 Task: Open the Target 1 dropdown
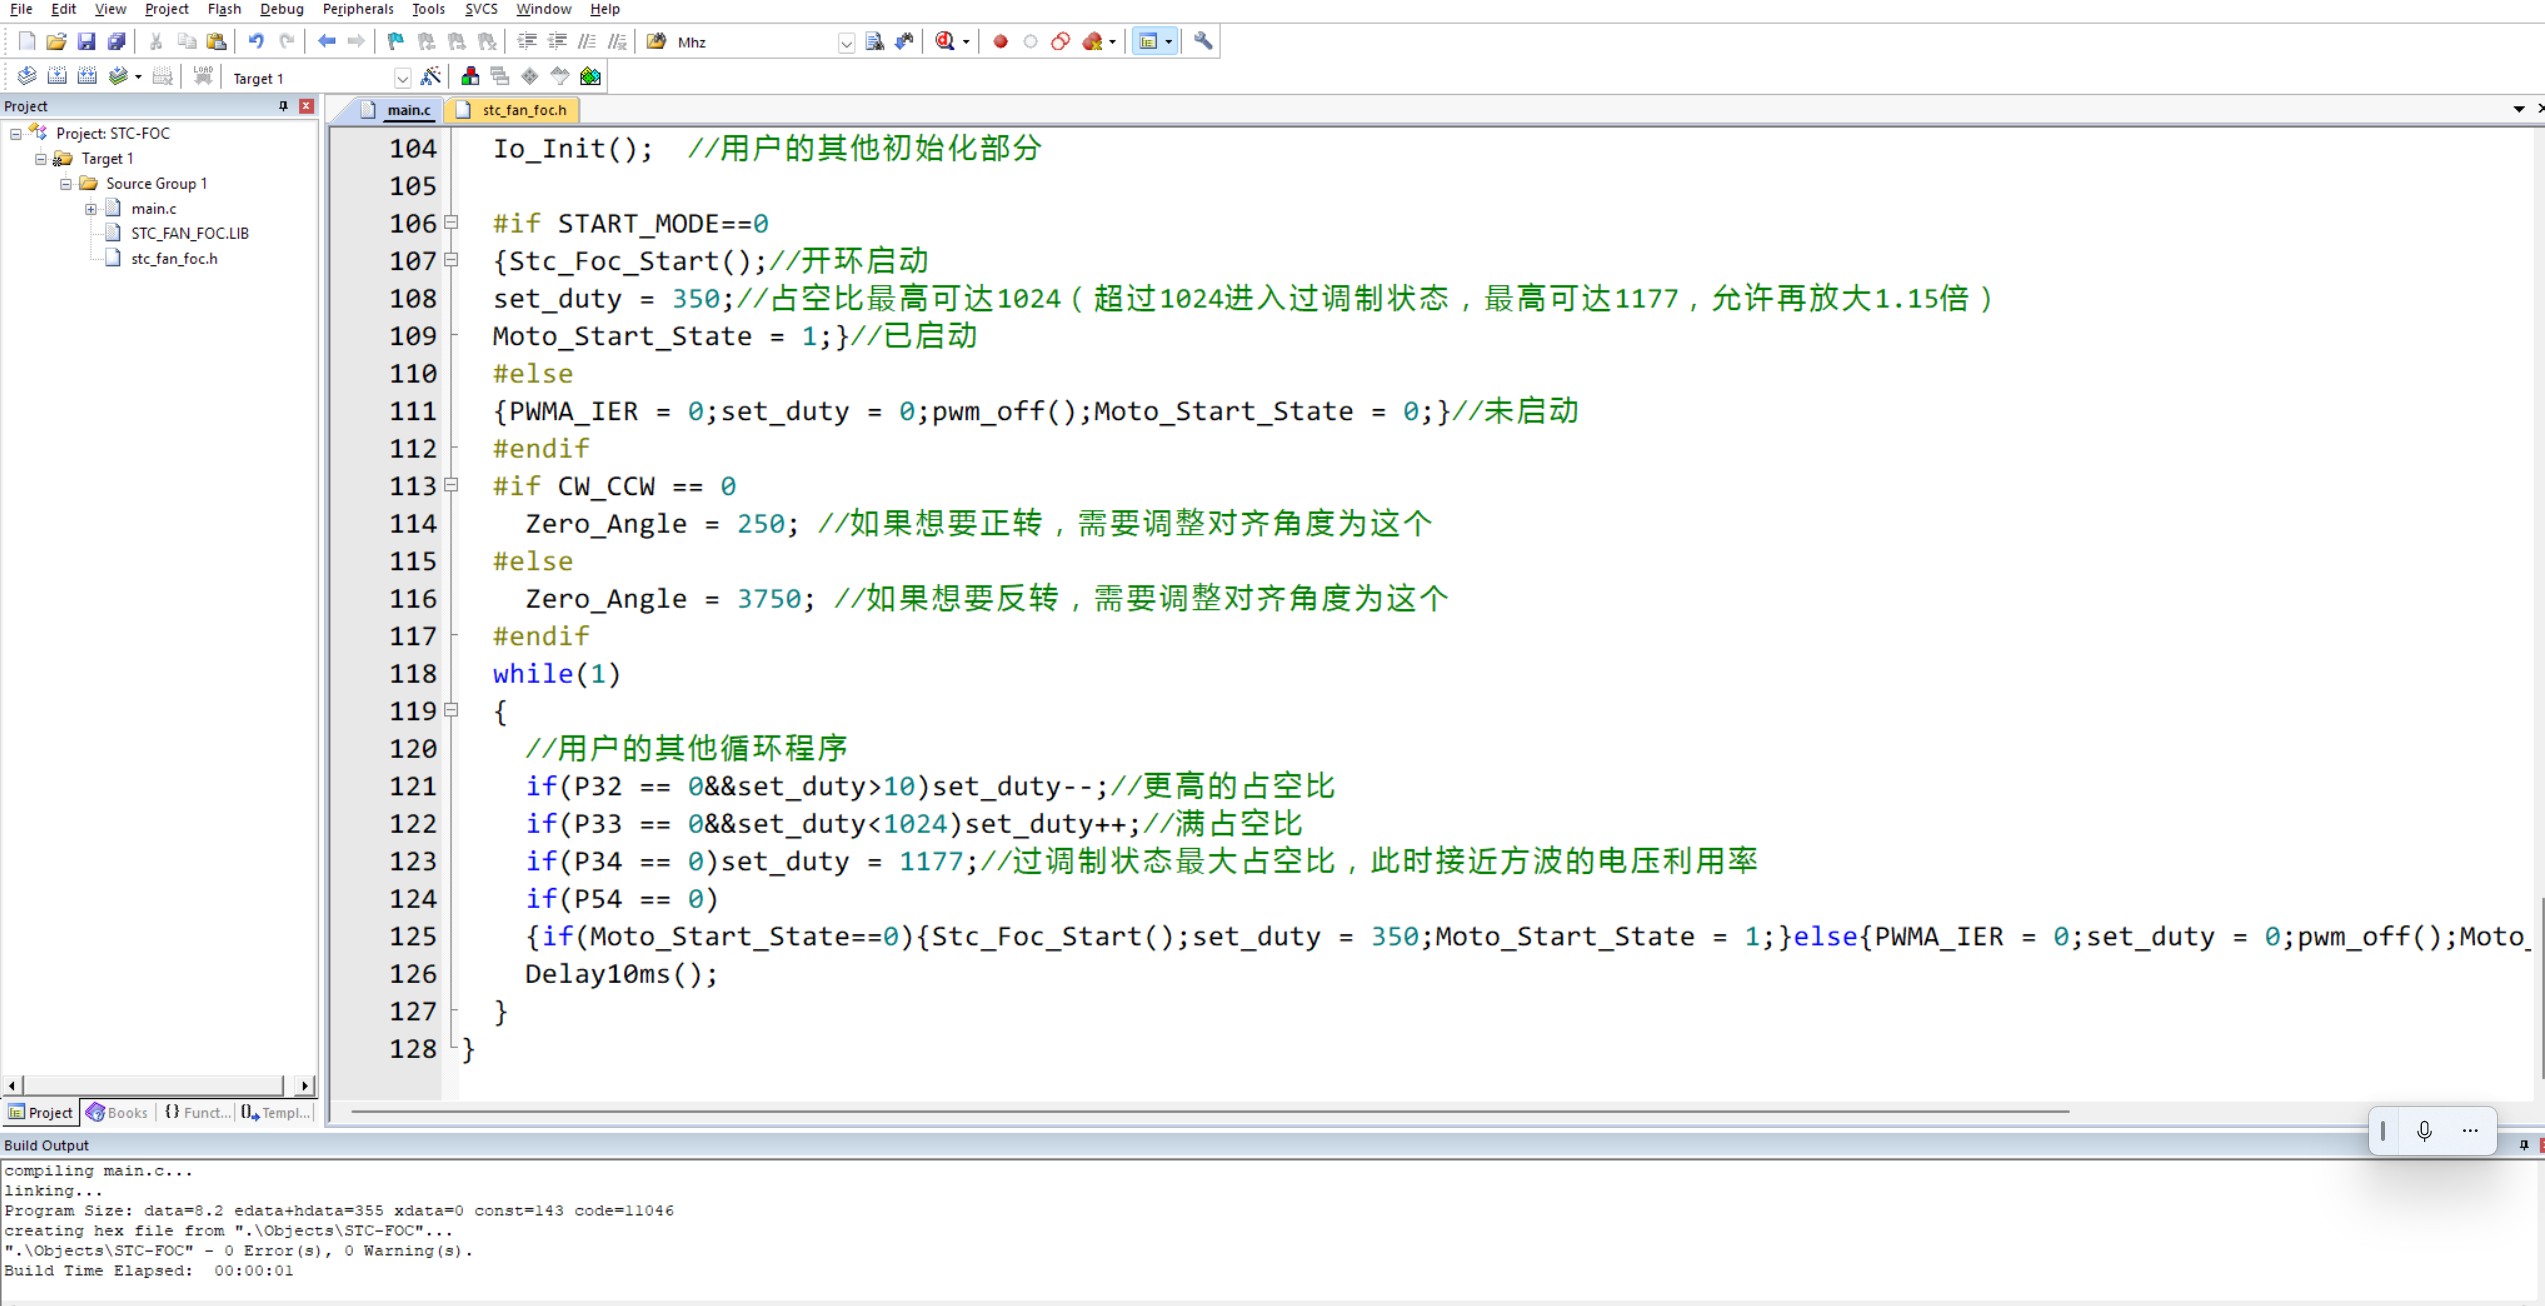[402, 78]
